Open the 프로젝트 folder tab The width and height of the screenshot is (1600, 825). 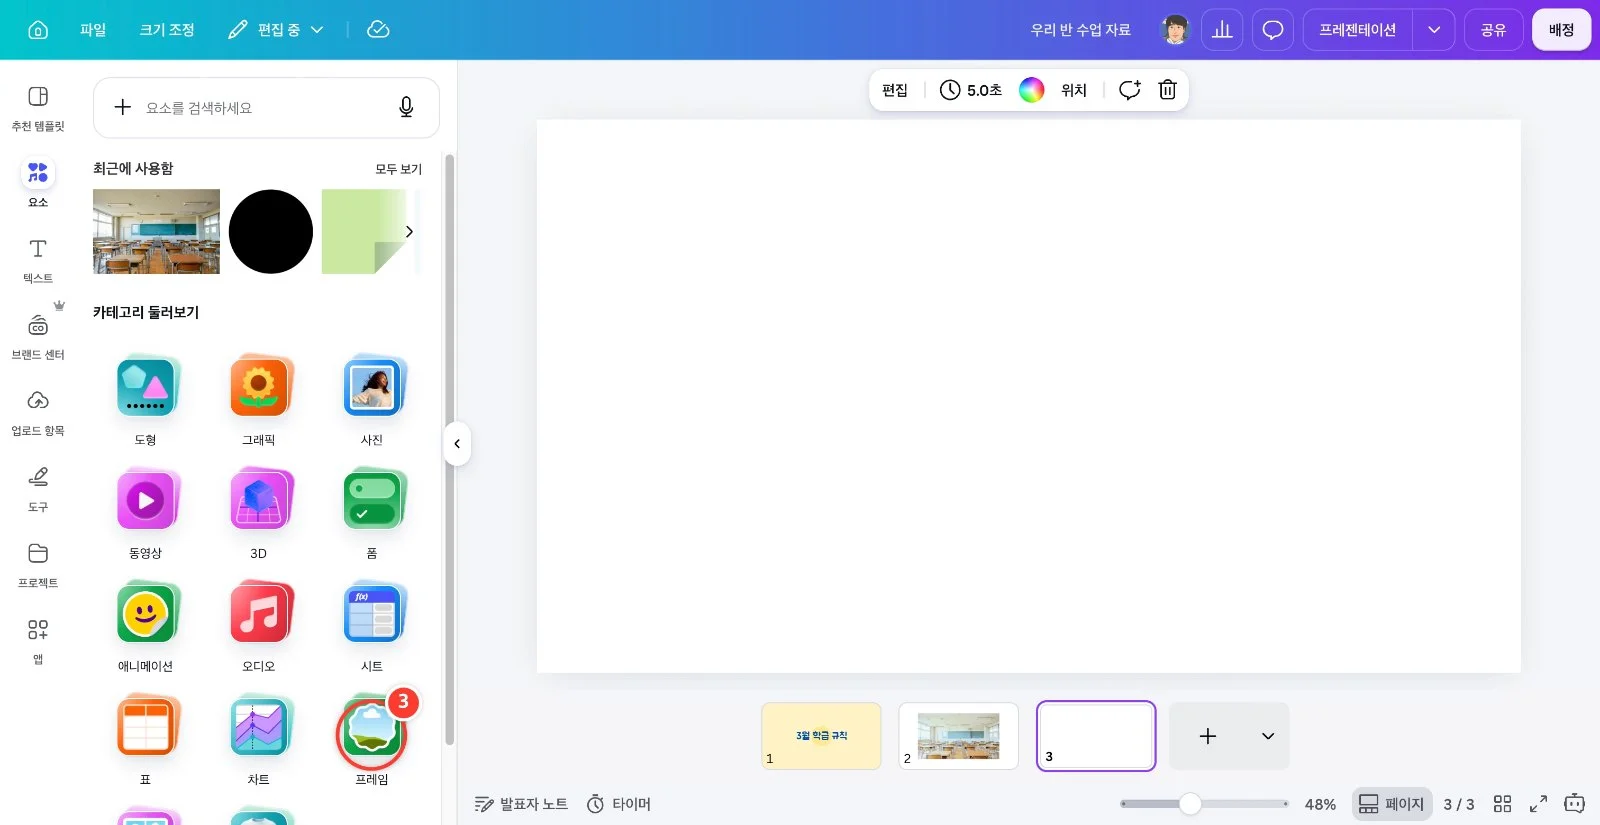click(x=38, y=565)
